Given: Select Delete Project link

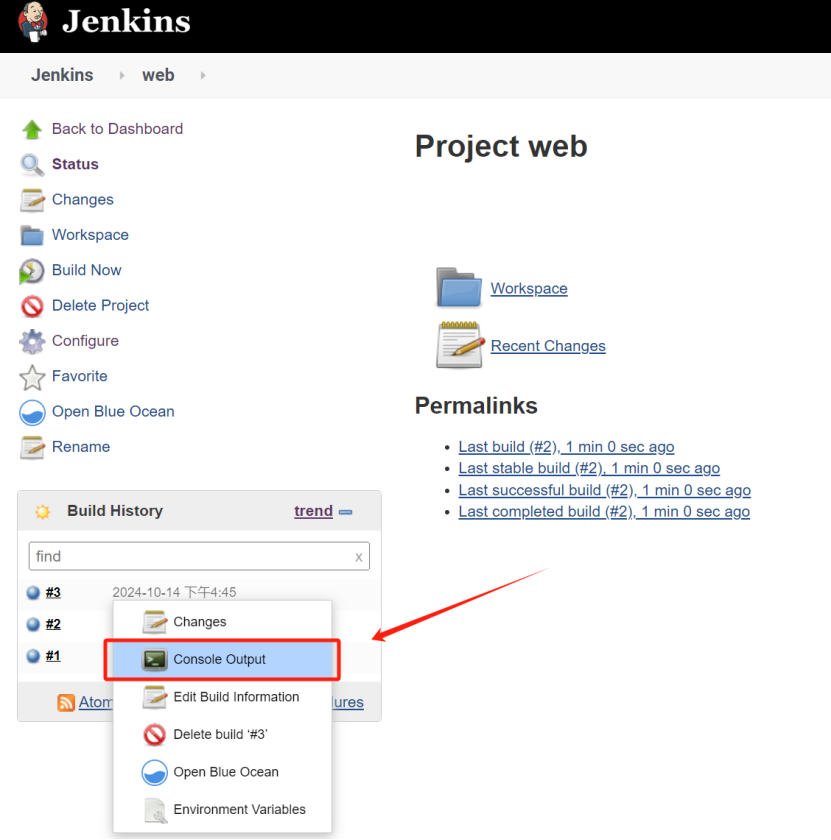Looking at the screenshot, I should (100, 305).
